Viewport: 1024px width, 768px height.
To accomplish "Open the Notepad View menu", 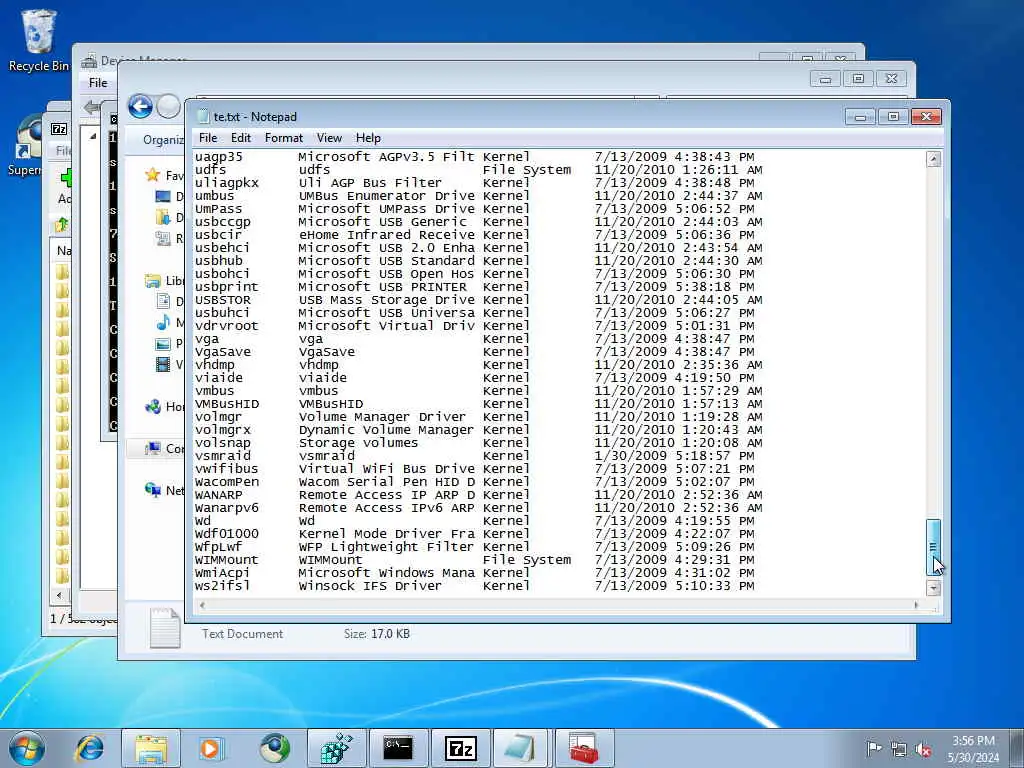I will click(x=329, y=138).
